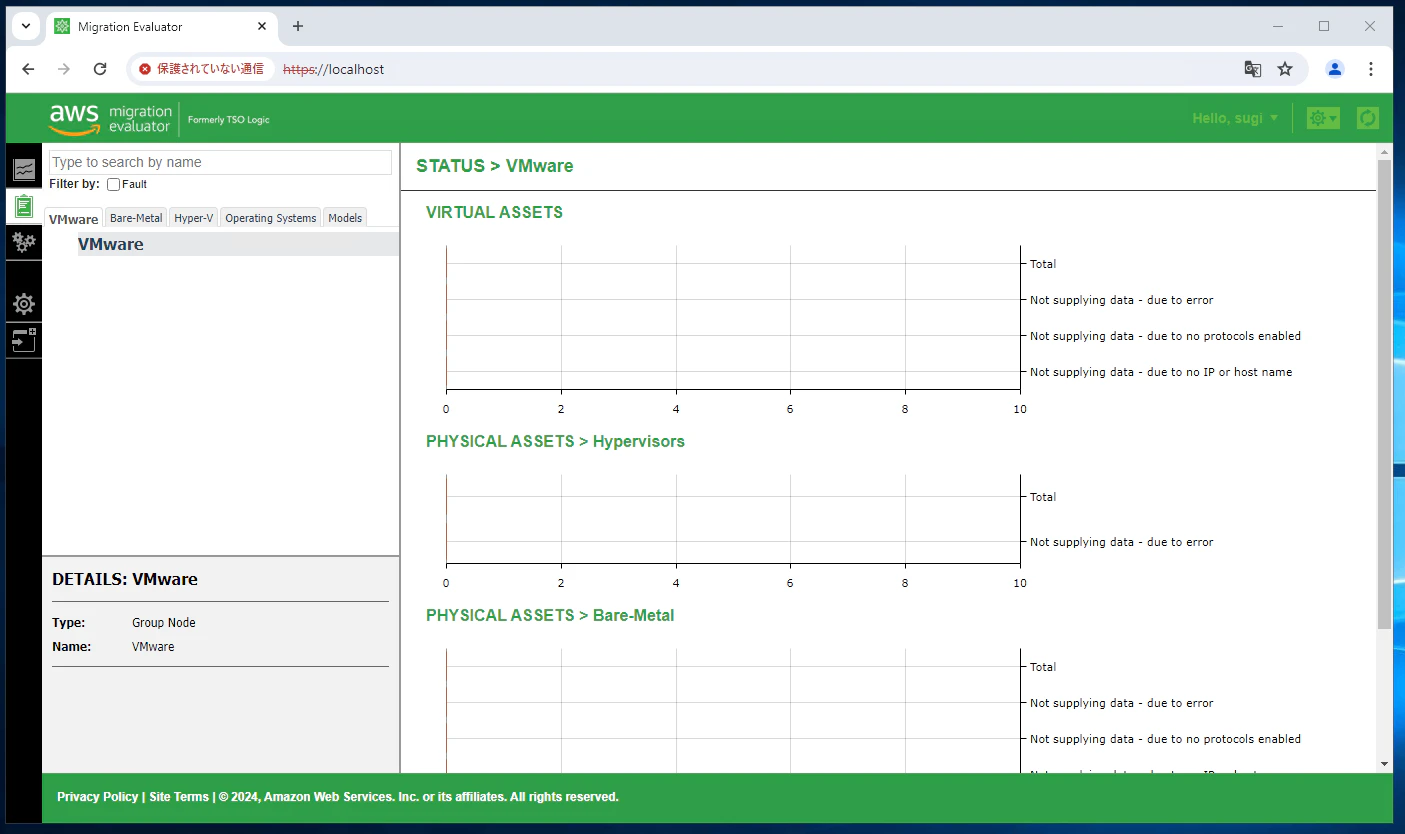This screenshot has width=1405, height=834.
Task: Click the not secure connection warning
Action: (x=202, y=69)
